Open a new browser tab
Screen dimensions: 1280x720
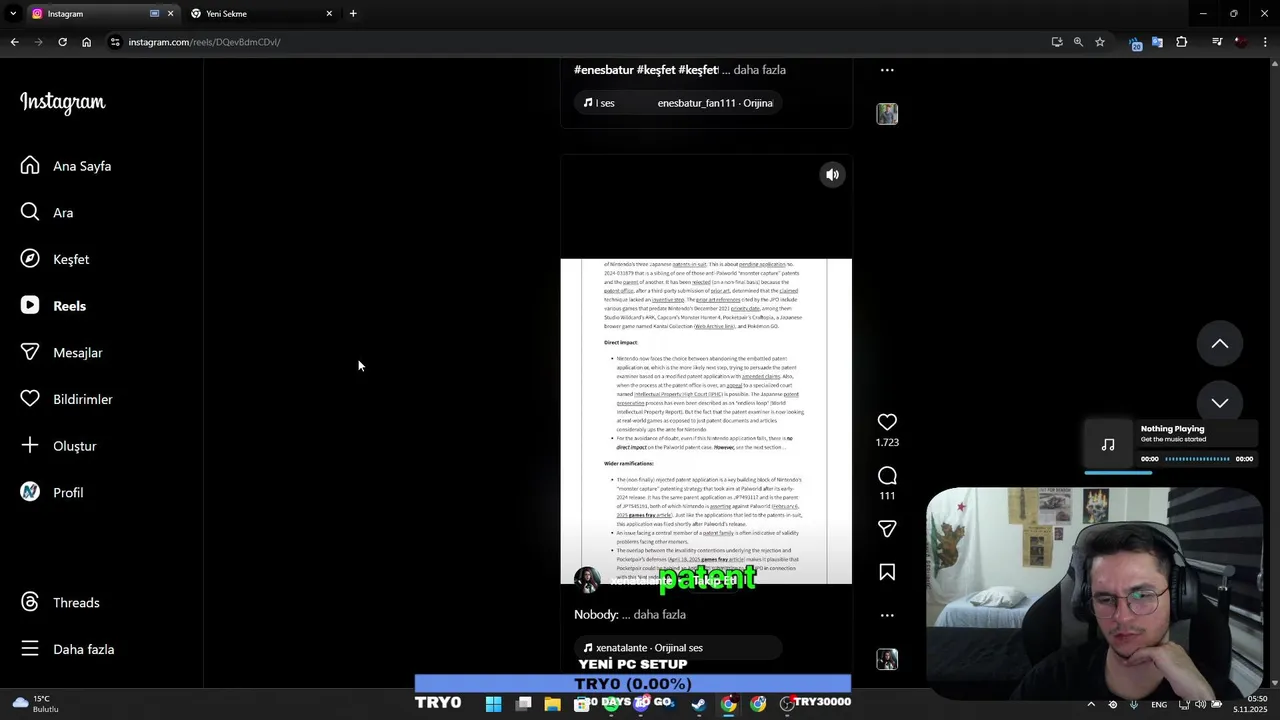tap(353, 14)
